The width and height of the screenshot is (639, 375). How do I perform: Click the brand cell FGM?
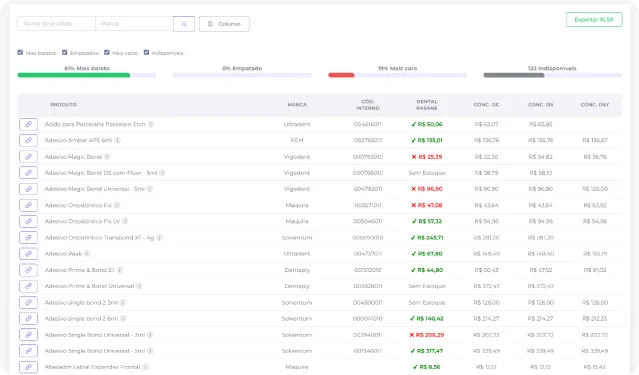click(297, 141)
